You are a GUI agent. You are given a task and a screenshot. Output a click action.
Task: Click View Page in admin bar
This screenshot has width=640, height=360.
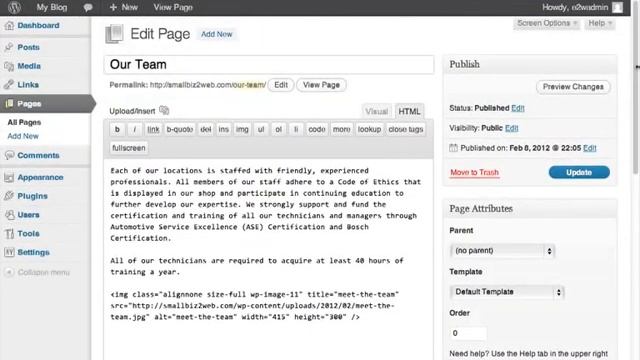click(x=173, y=7)
